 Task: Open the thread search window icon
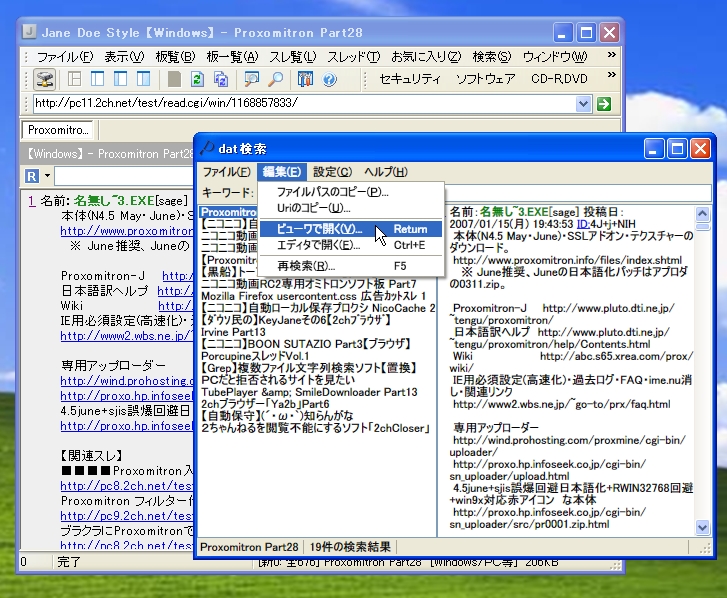(x=251, y=79)
